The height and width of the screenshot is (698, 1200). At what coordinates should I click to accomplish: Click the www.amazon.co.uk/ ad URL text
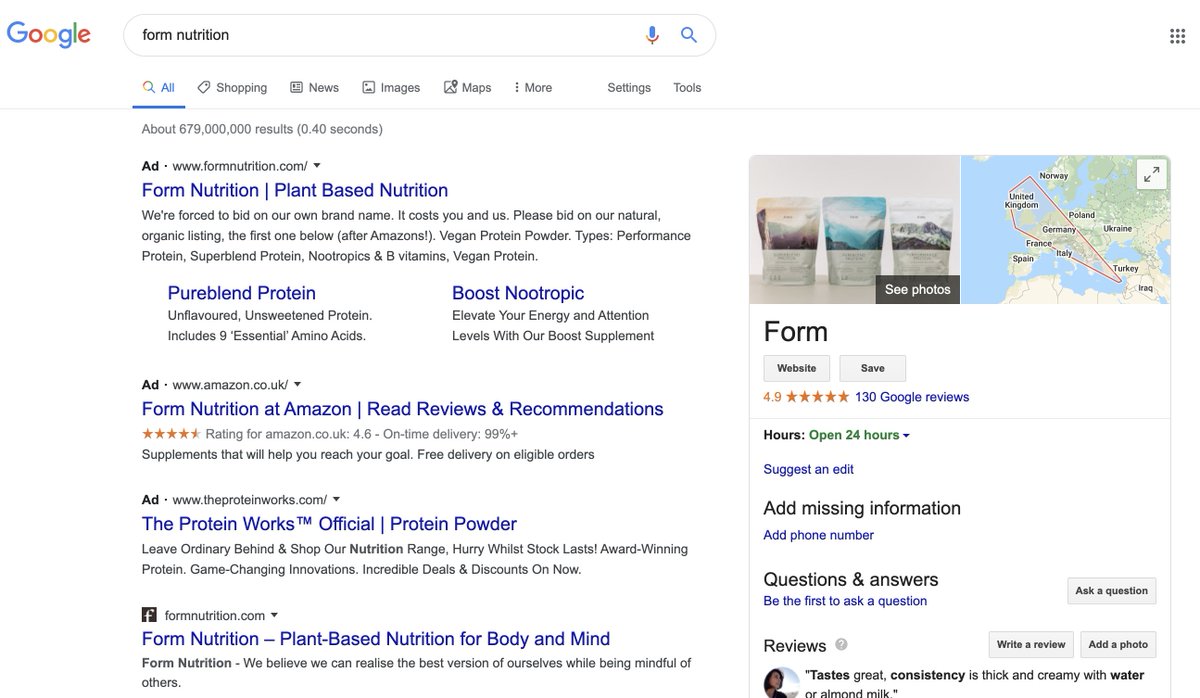coord(230,384)
